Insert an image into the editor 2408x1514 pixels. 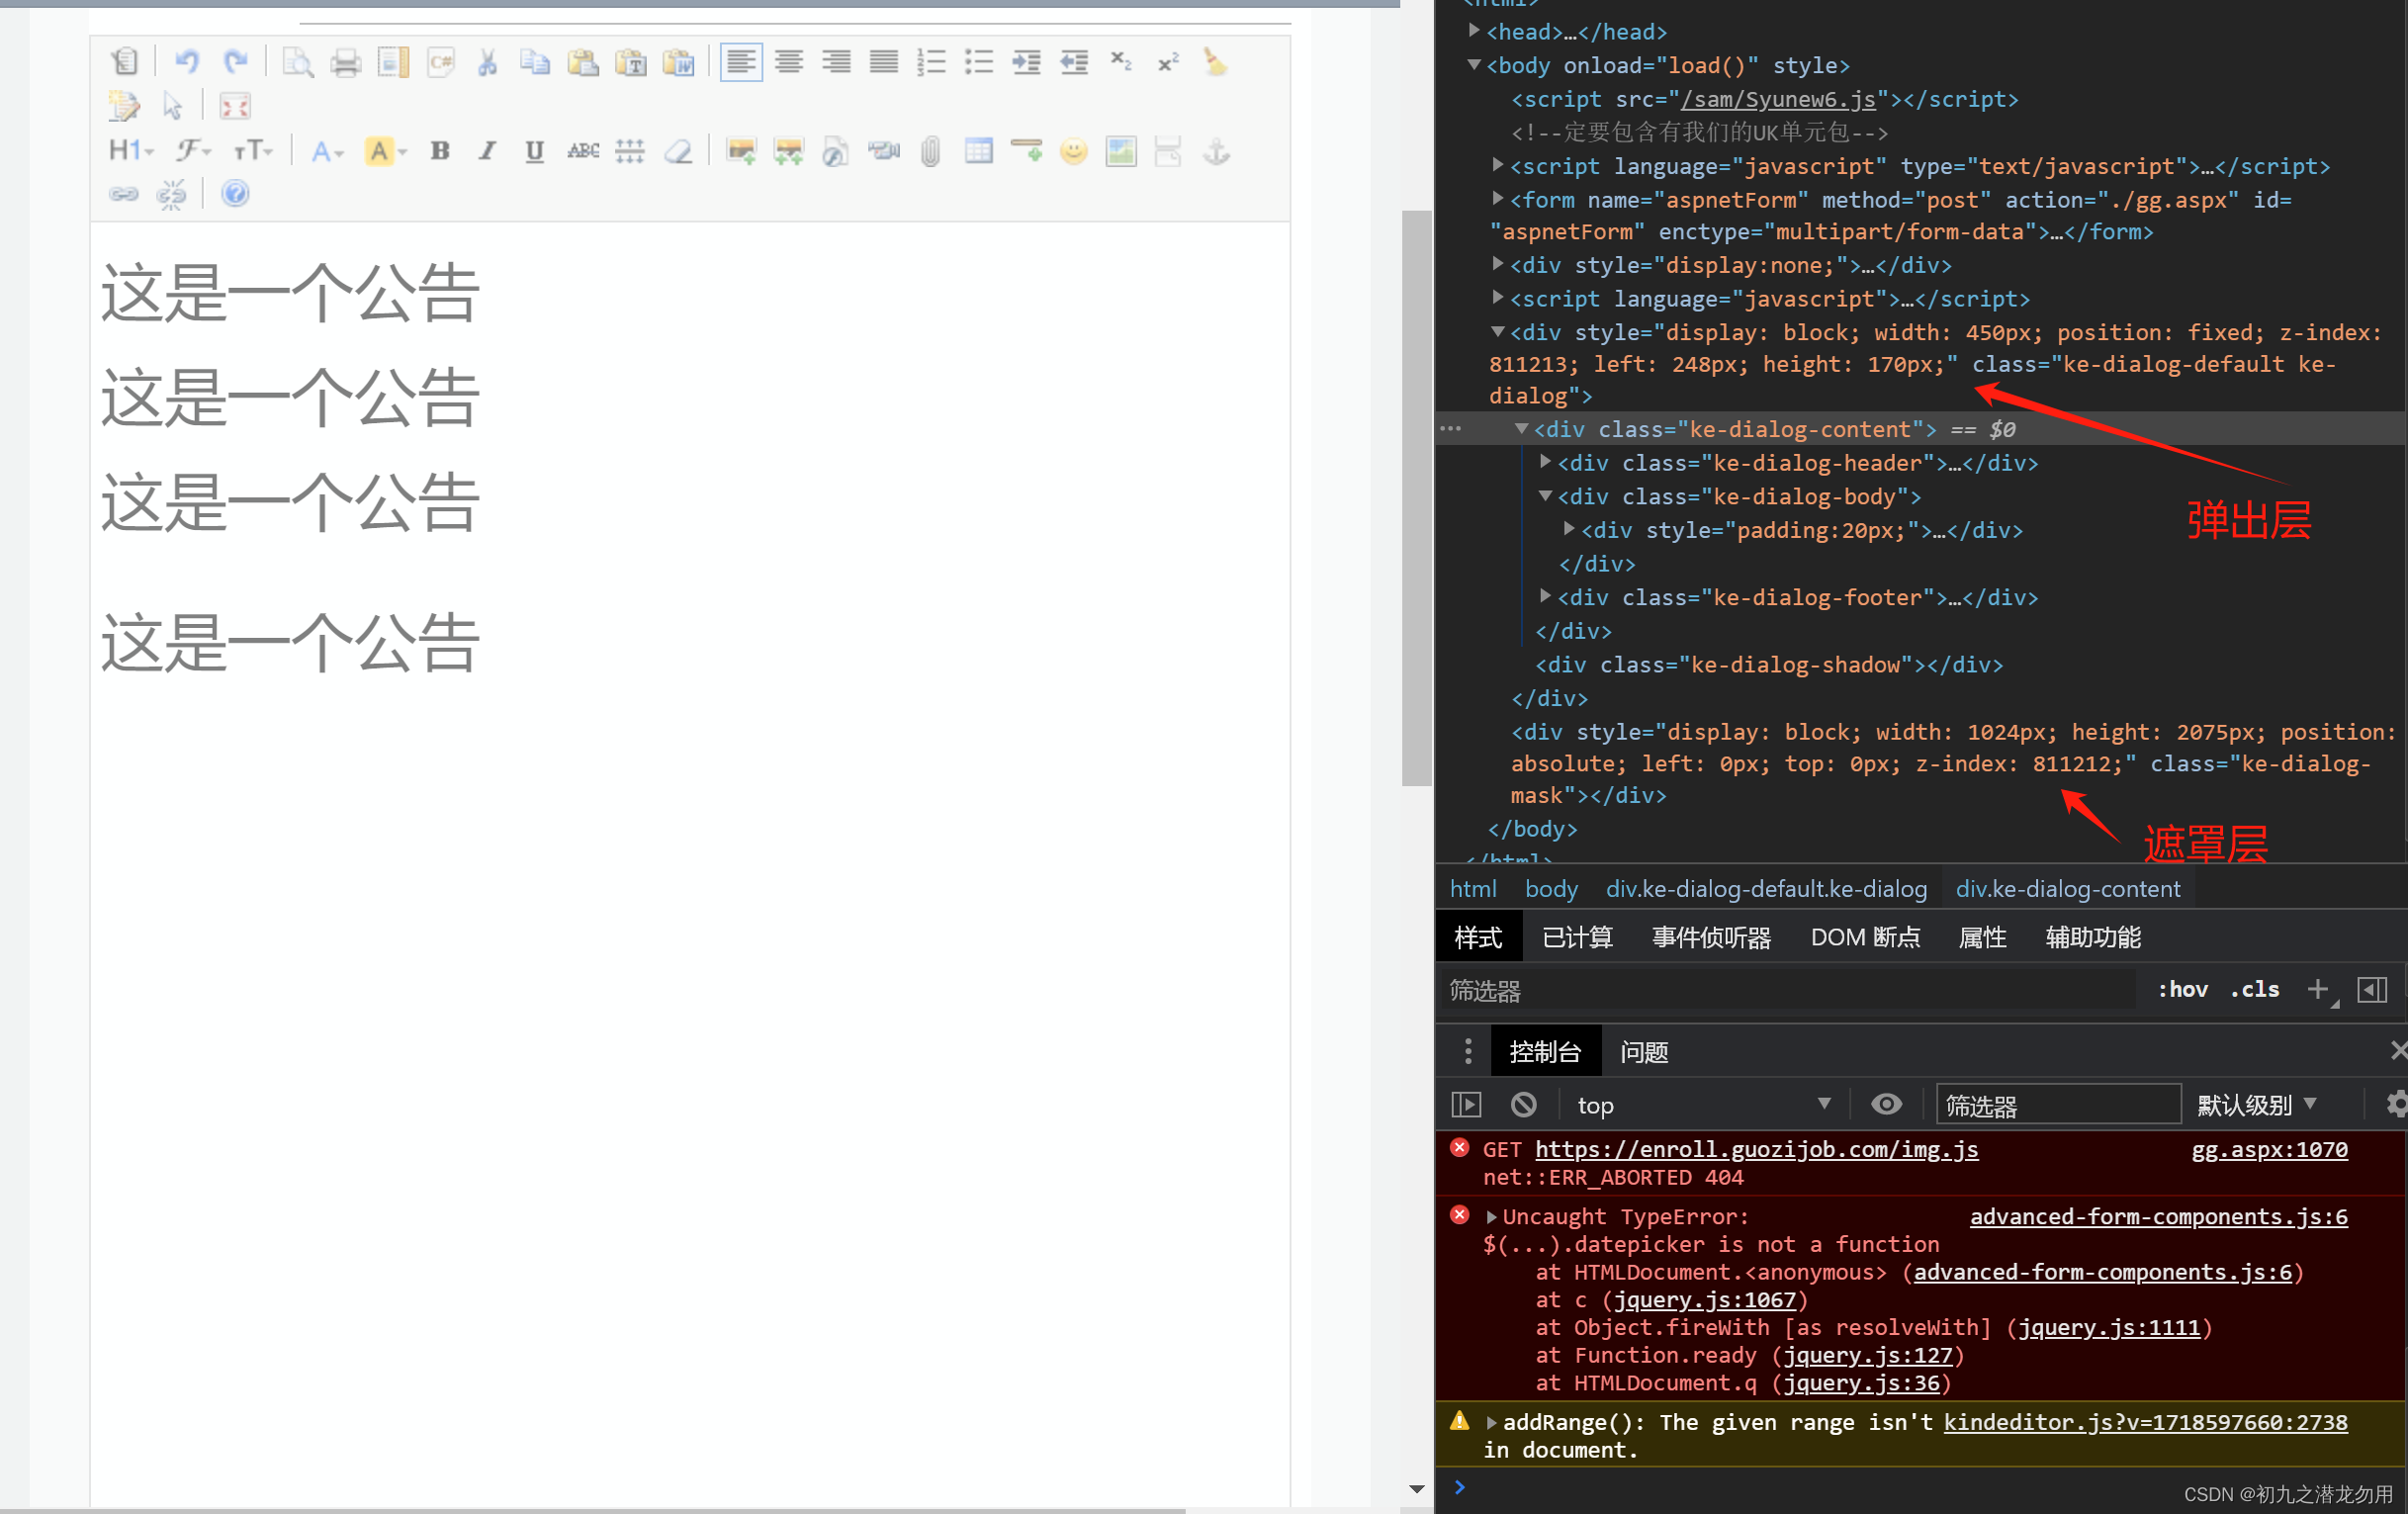tap(741, 151)
